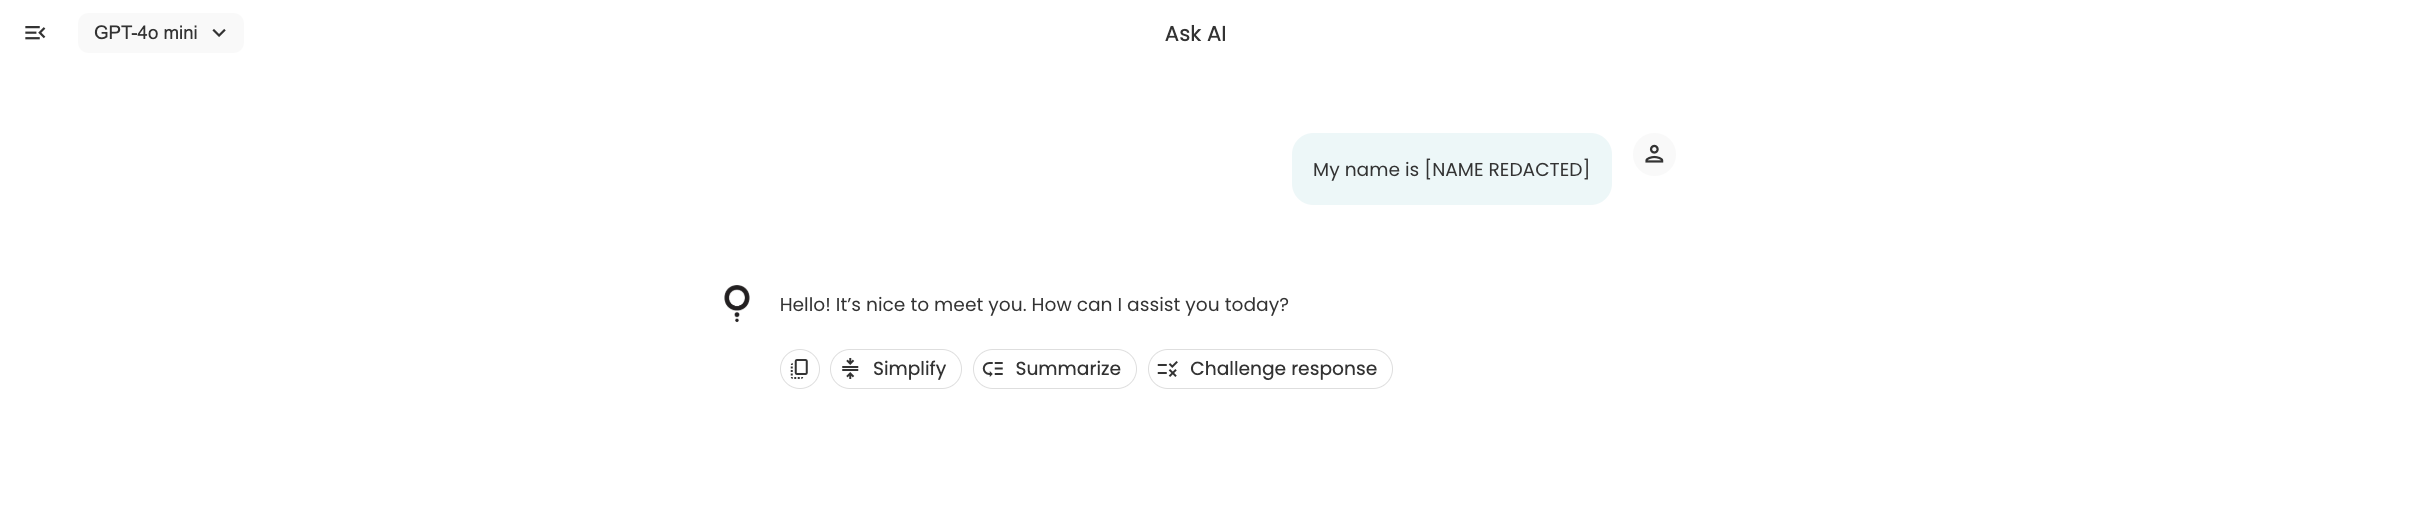Click the Summarize list icon
The image size is (2410, 517).
tap(993, 369)
